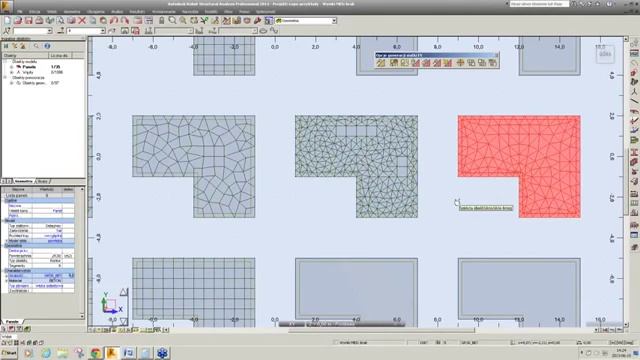Open the Analiza menu
Screen dimensions: 640x360
(117, 11)
